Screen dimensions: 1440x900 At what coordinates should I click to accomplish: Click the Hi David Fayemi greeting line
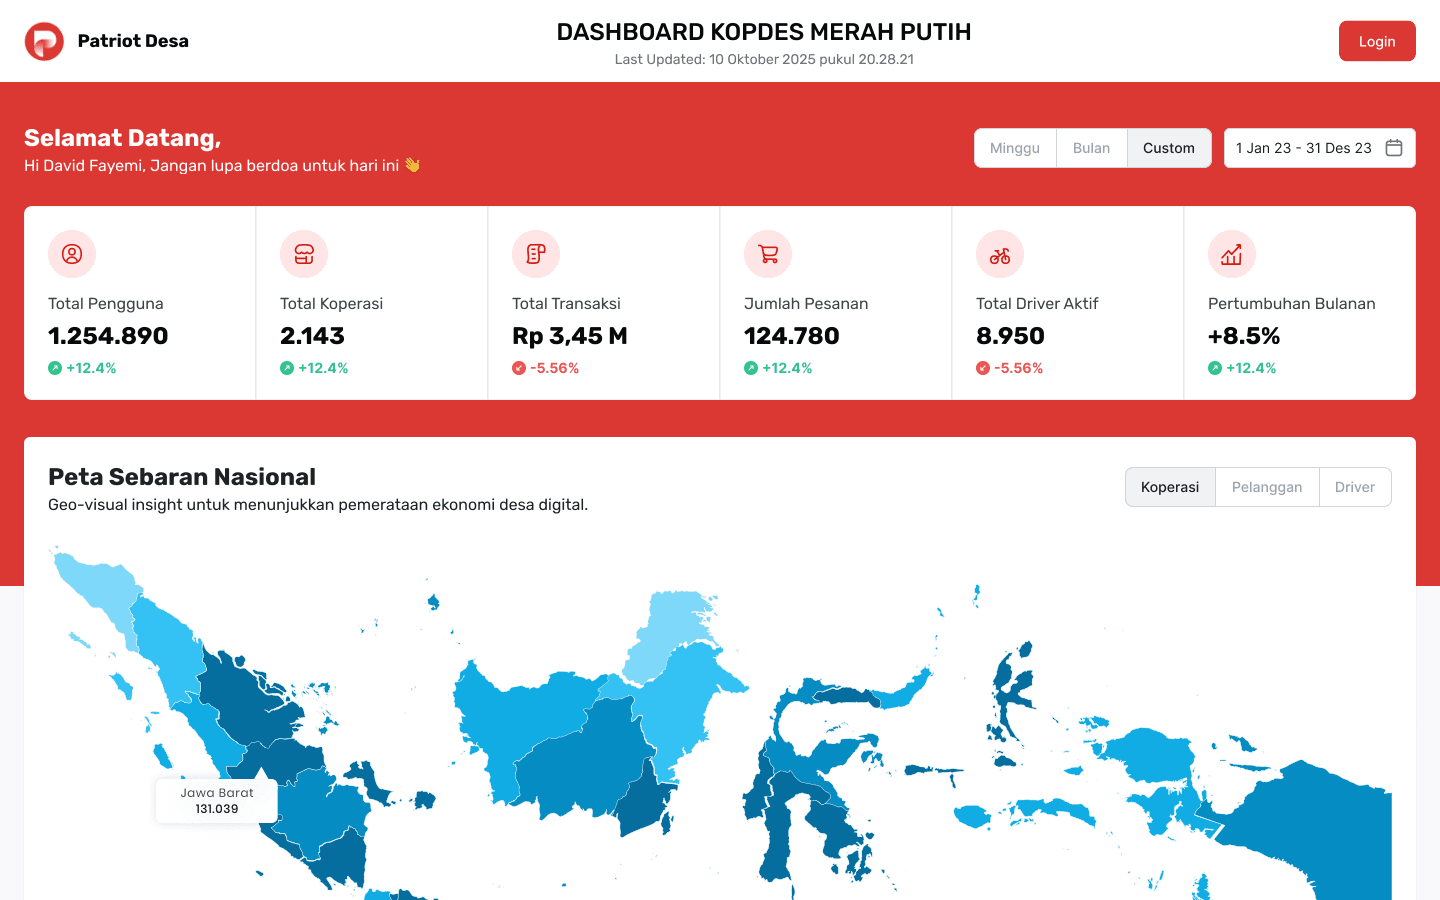click(x=222, y=166)
